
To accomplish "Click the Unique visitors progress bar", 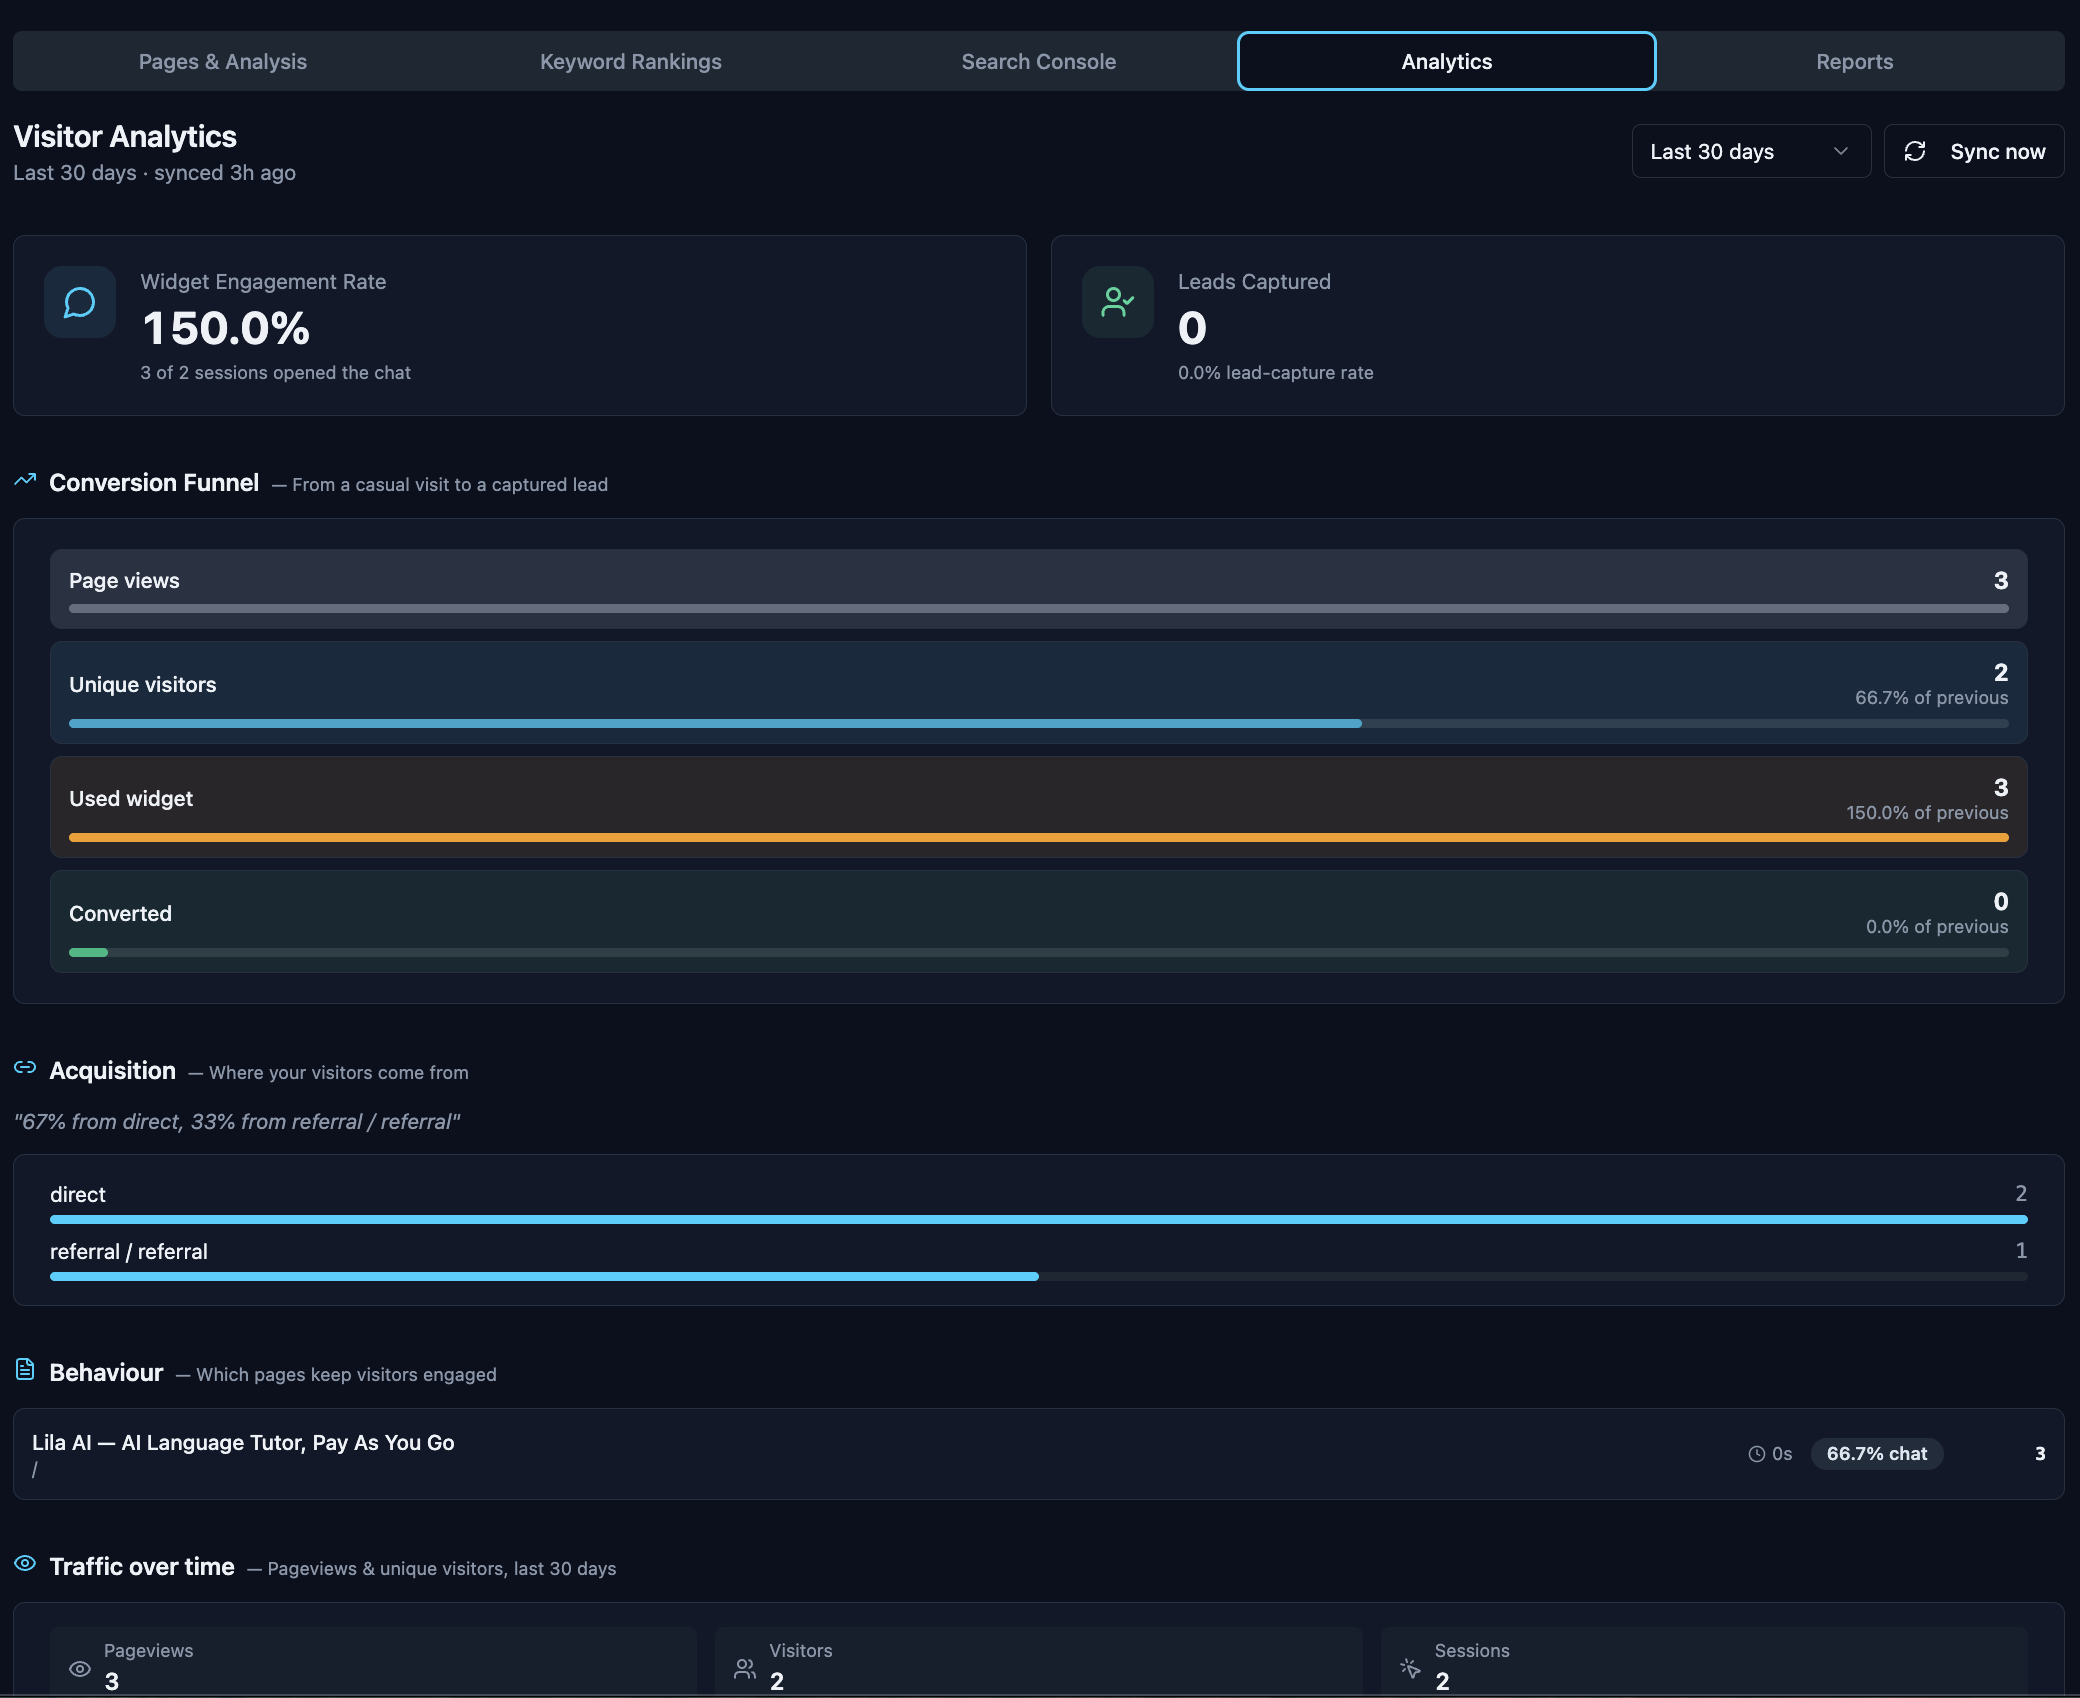I will pyautogui.click(x=1038, y=723).
